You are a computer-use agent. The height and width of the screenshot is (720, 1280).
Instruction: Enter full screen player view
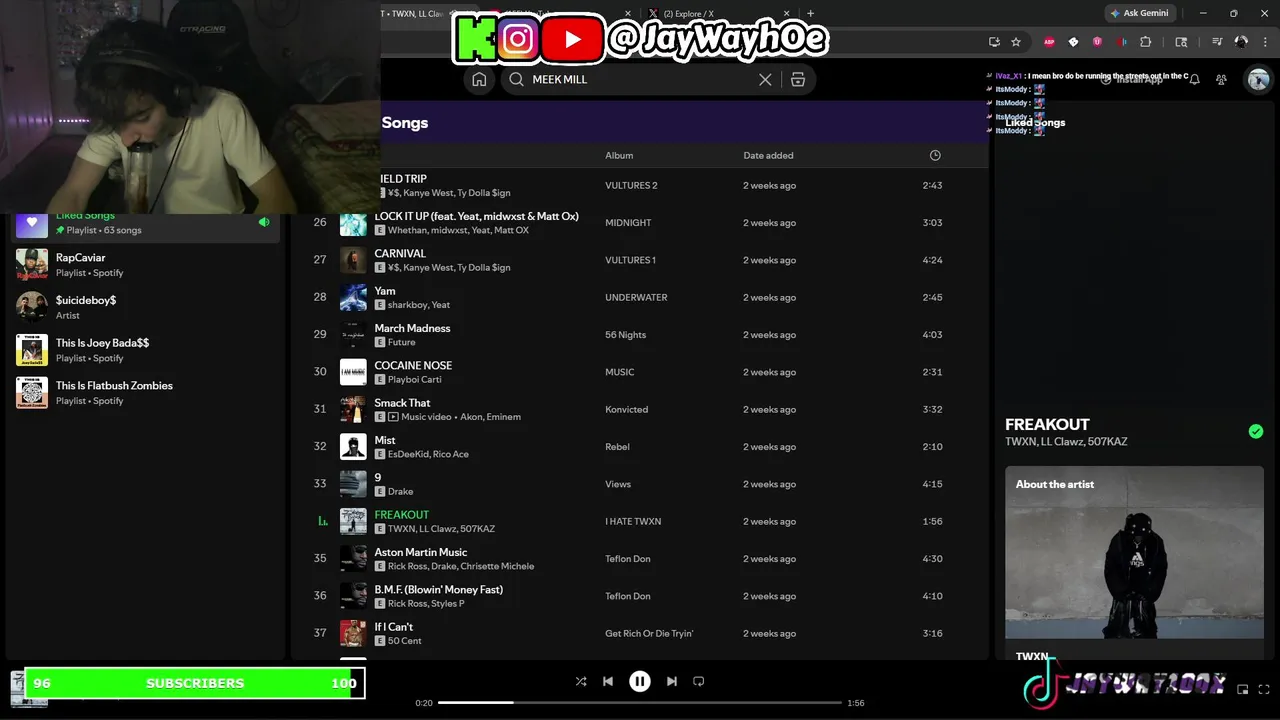[1265, 689]
